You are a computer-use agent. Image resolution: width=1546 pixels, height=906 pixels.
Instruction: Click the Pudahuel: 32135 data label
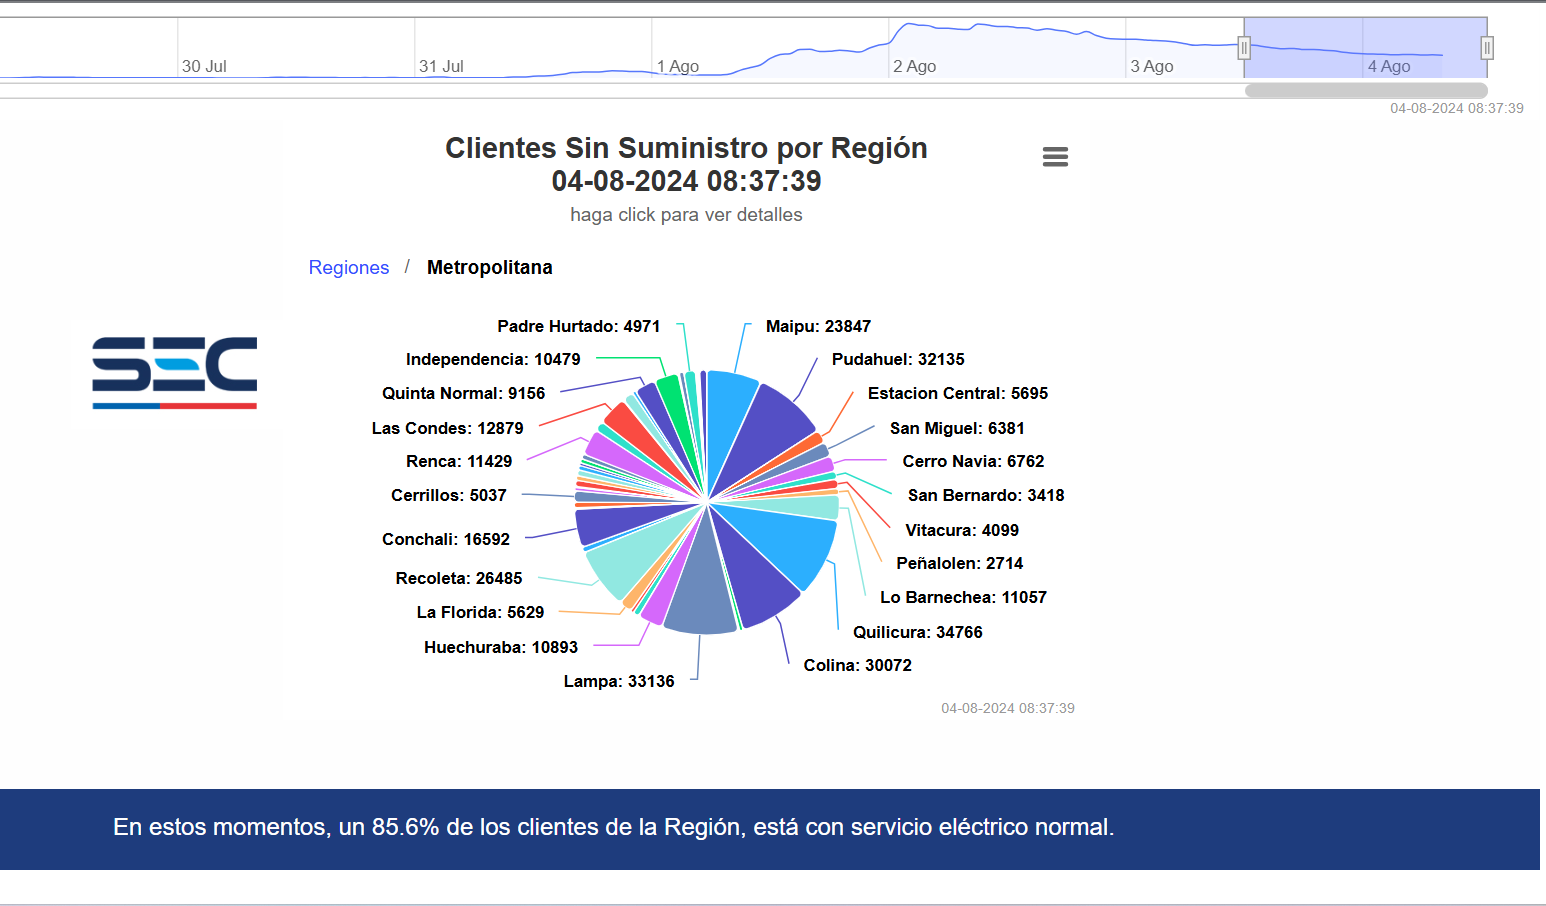tap(897, 359)
